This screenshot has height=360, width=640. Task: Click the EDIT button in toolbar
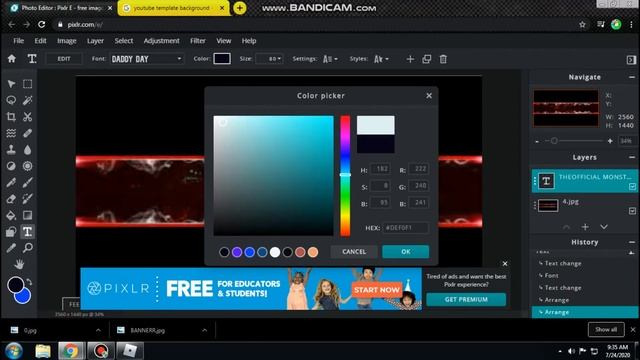(x=64, y=59)
